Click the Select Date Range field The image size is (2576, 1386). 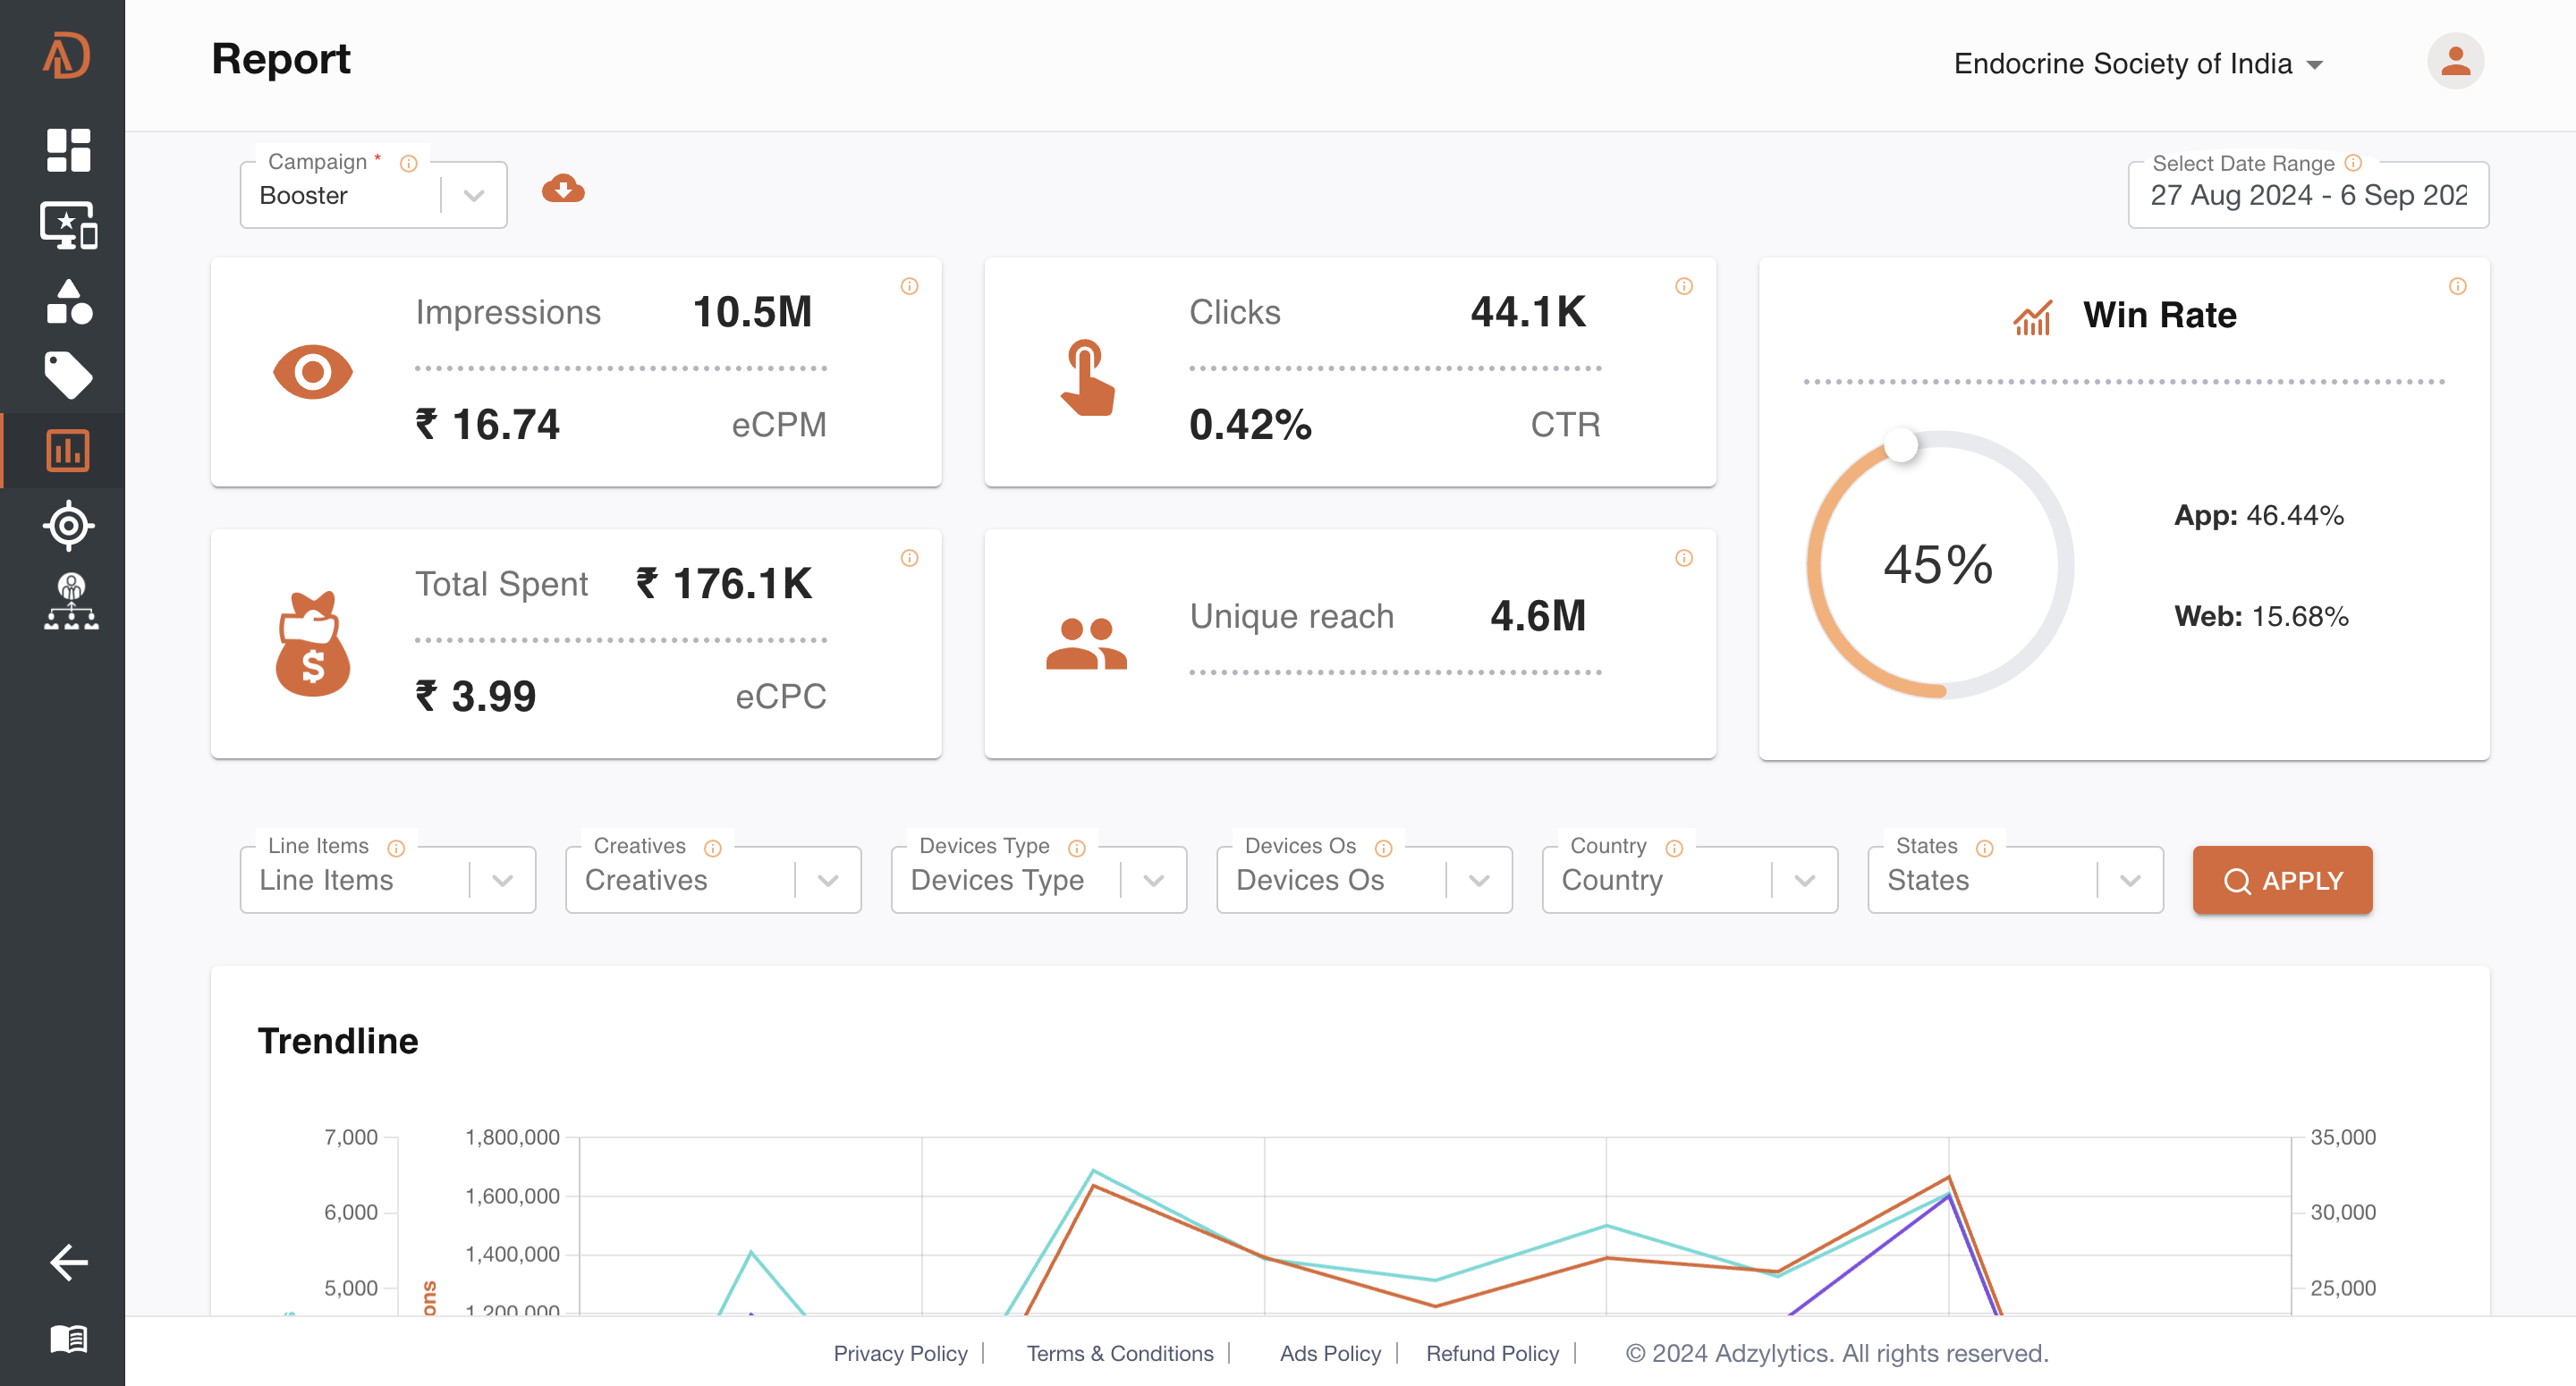(2307, 195)
